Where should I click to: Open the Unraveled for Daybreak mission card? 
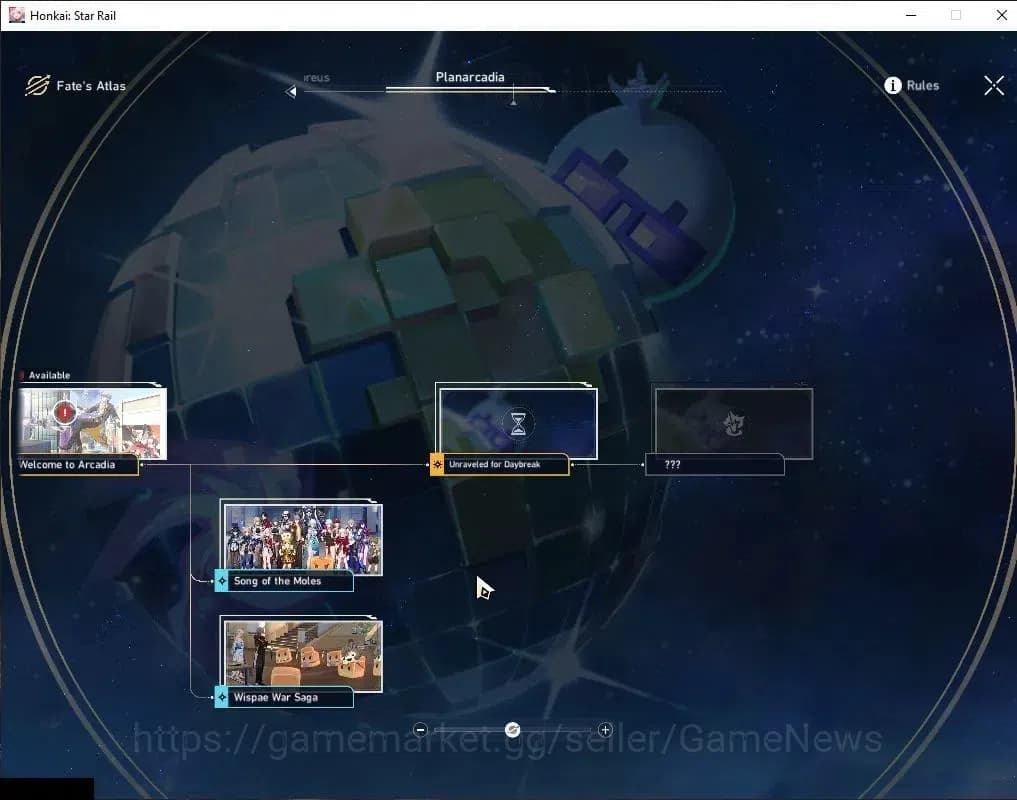[518, 423]
